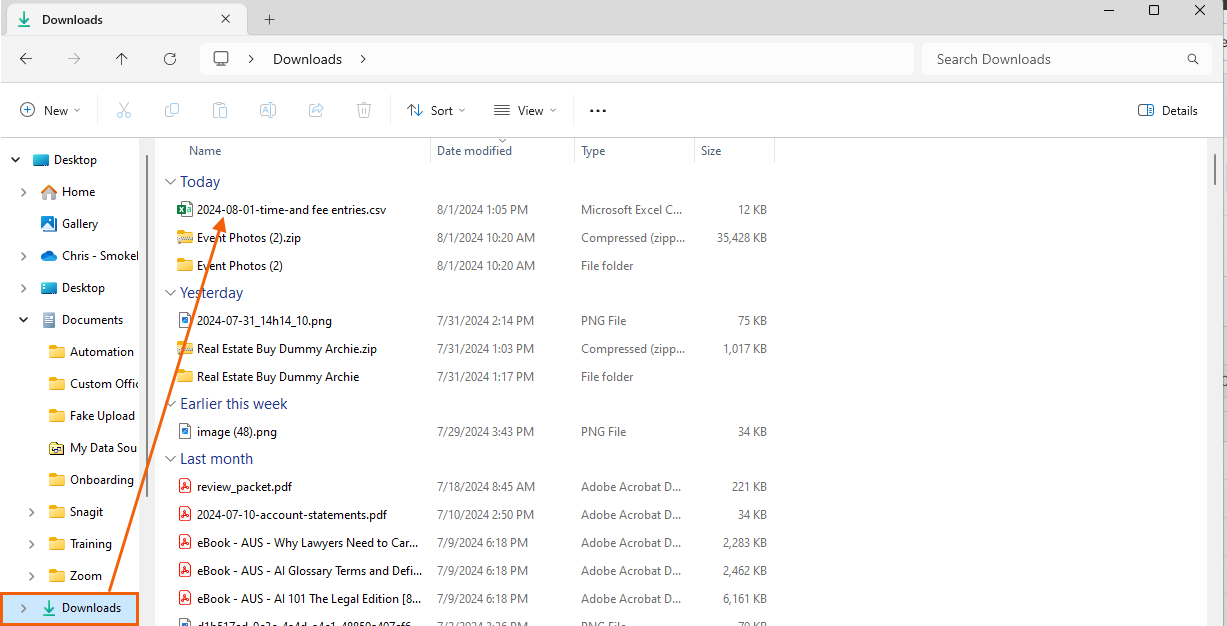Click the This PC monitor icon in address bar
This screenshot has height=626, width=1227.
point(221,59)
